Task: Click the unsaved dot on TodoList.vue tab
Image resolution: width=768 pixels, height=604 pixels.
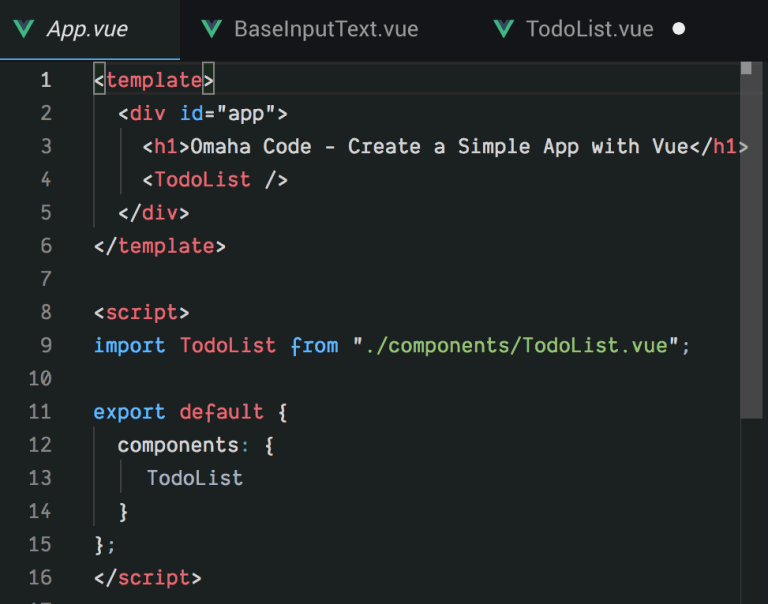Action: (678, 29)
